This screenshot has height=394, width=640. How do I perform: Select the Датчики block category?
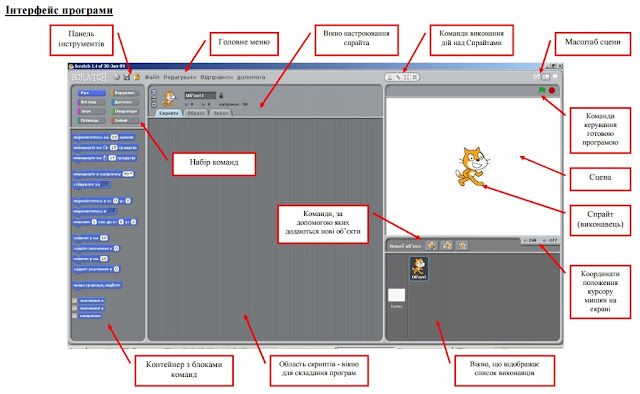[125, 102]
